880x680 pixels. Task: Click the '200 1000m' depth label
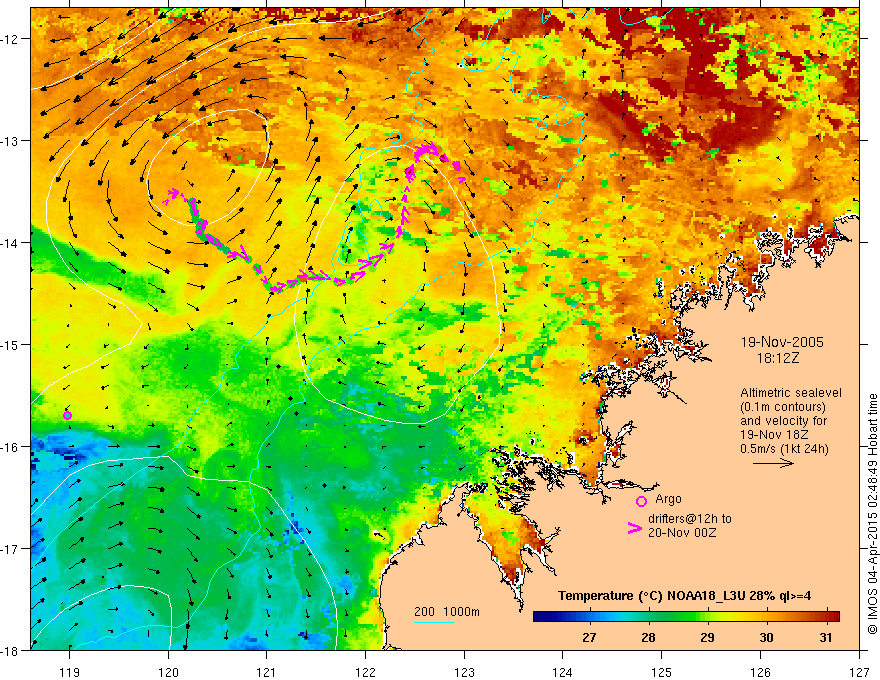coord(447,612)
